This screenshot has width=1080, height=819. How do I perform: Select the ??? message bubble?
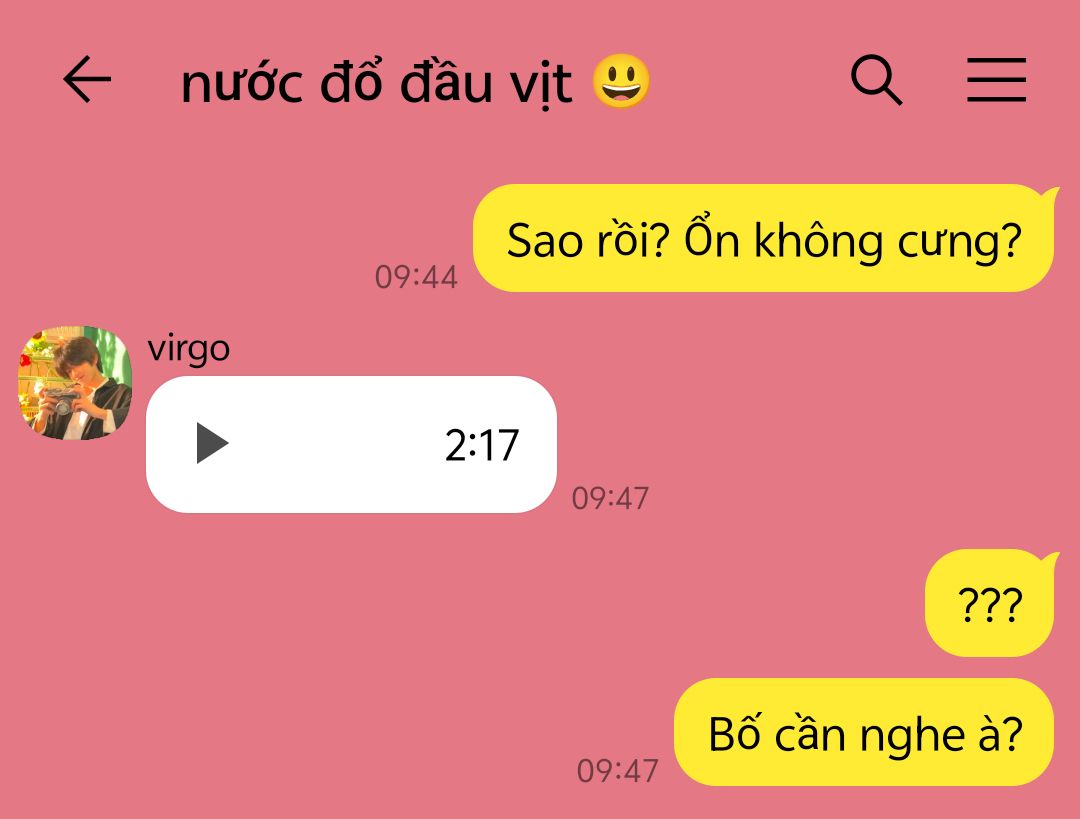tap(989, 603)
